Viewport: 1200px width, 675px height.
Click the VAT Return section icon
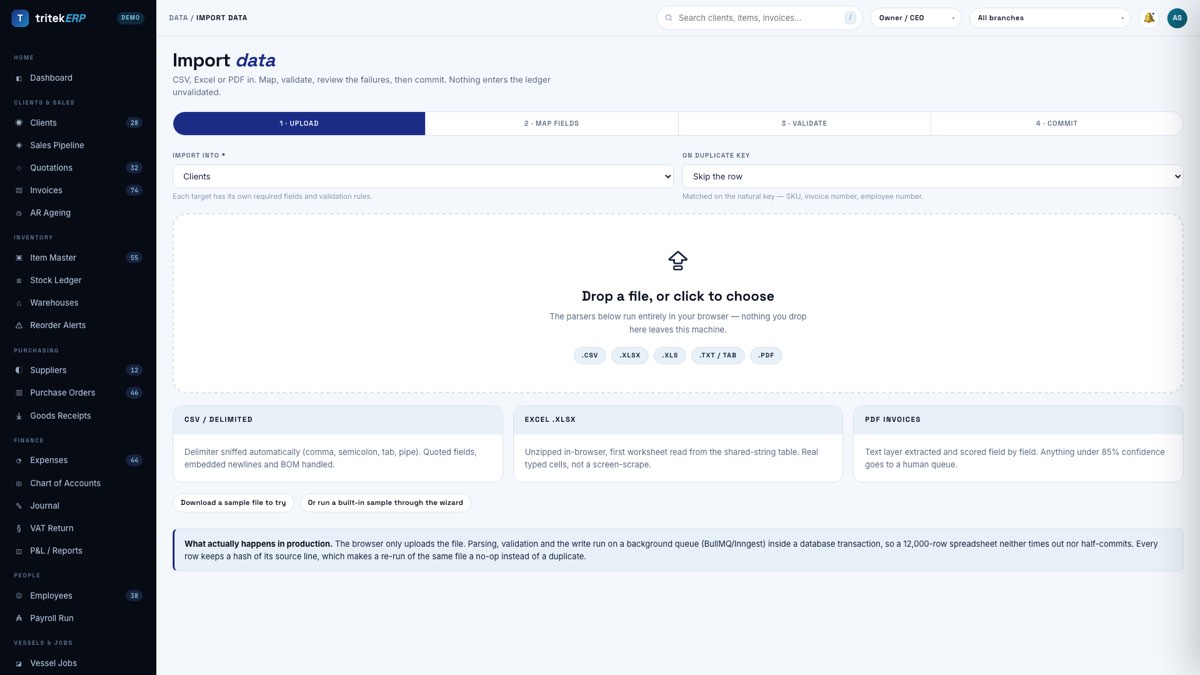click(19, 528)
